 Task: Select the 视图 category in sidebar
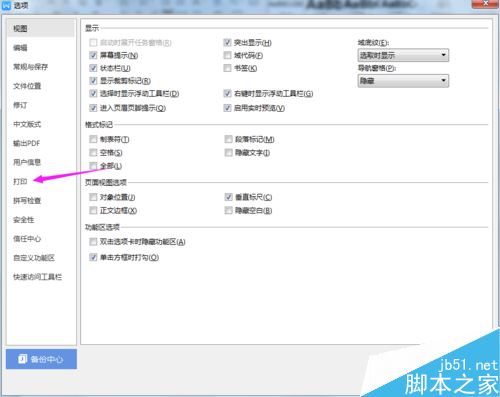40,29
